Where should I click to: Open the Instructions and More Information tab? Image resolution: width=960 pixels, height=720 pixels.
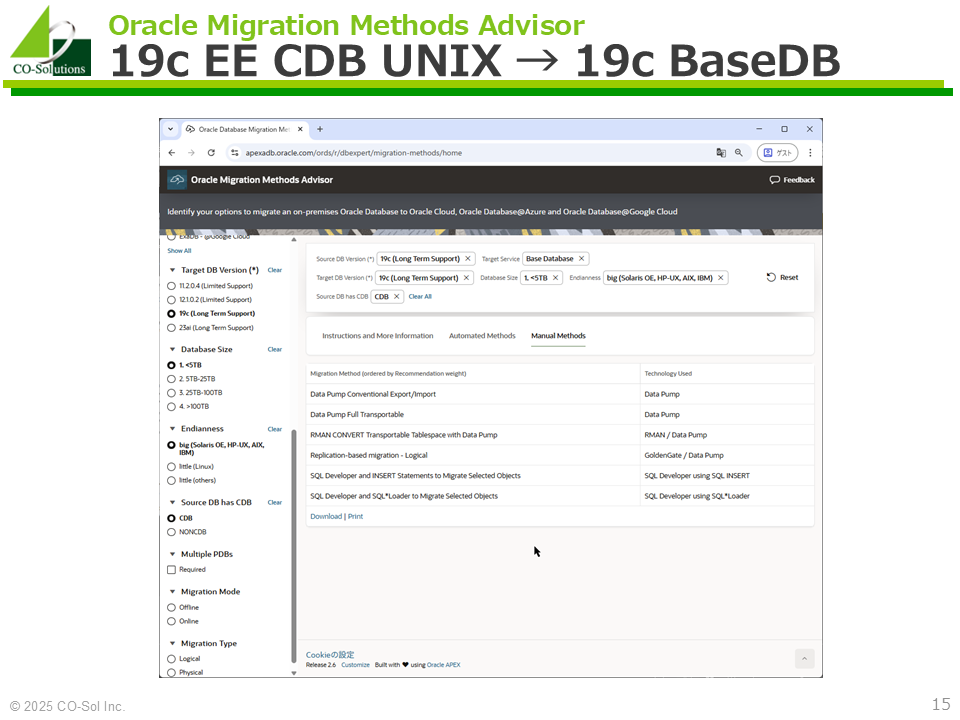(x=378, y=336)
